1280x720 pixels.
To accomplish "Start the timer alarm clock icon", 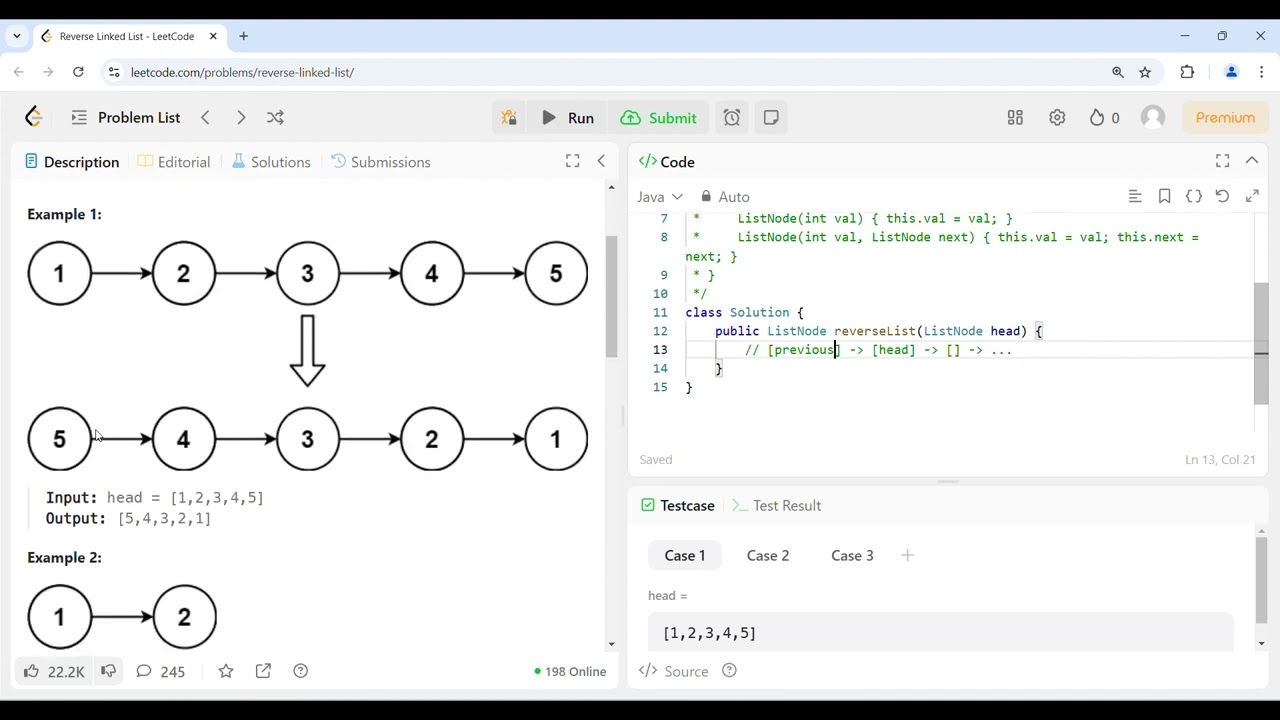I will [732, 117].
